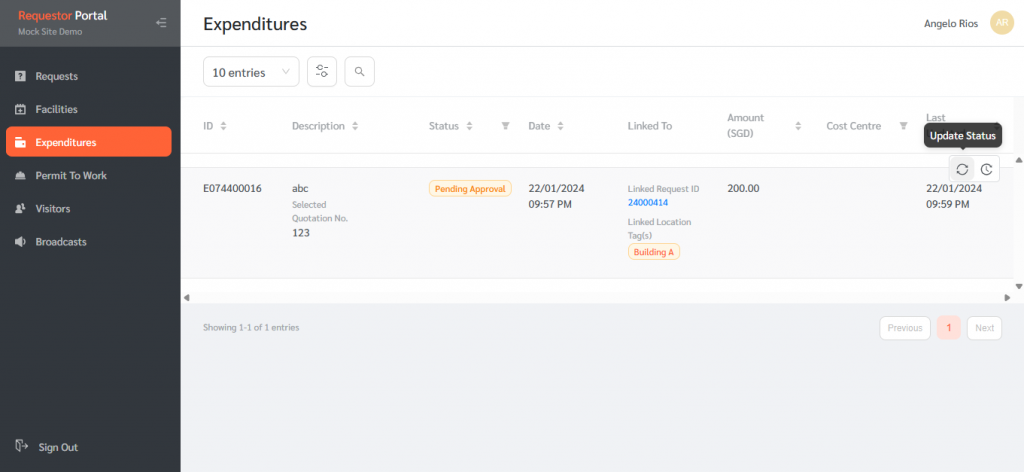Filter by the Status column funnel icon
The image size is (1024, 472).
(x=505, y=126)
